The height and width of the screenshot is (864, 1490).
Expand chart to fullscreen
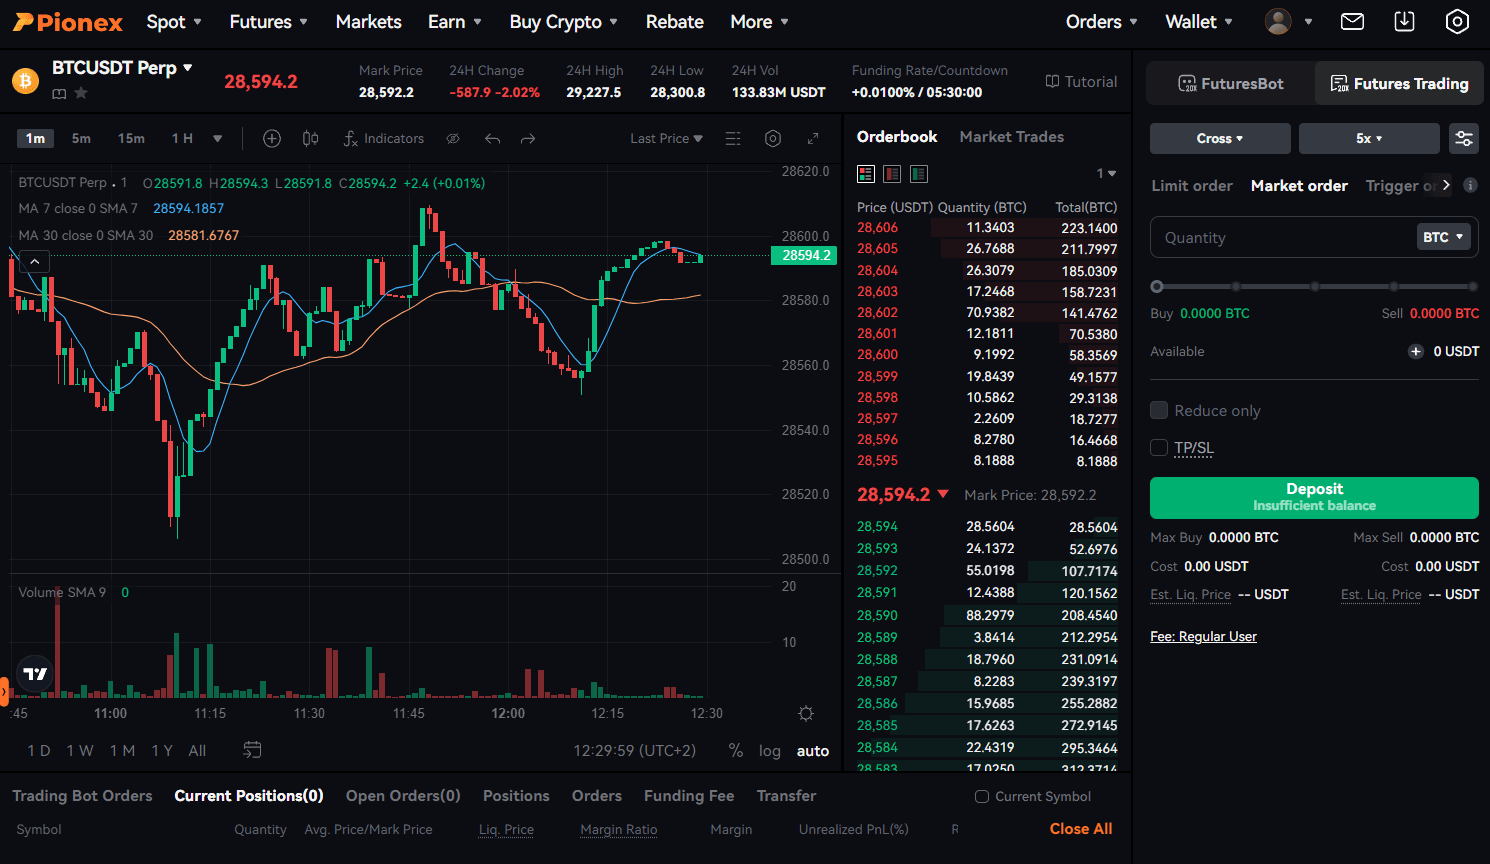(813, 139)
